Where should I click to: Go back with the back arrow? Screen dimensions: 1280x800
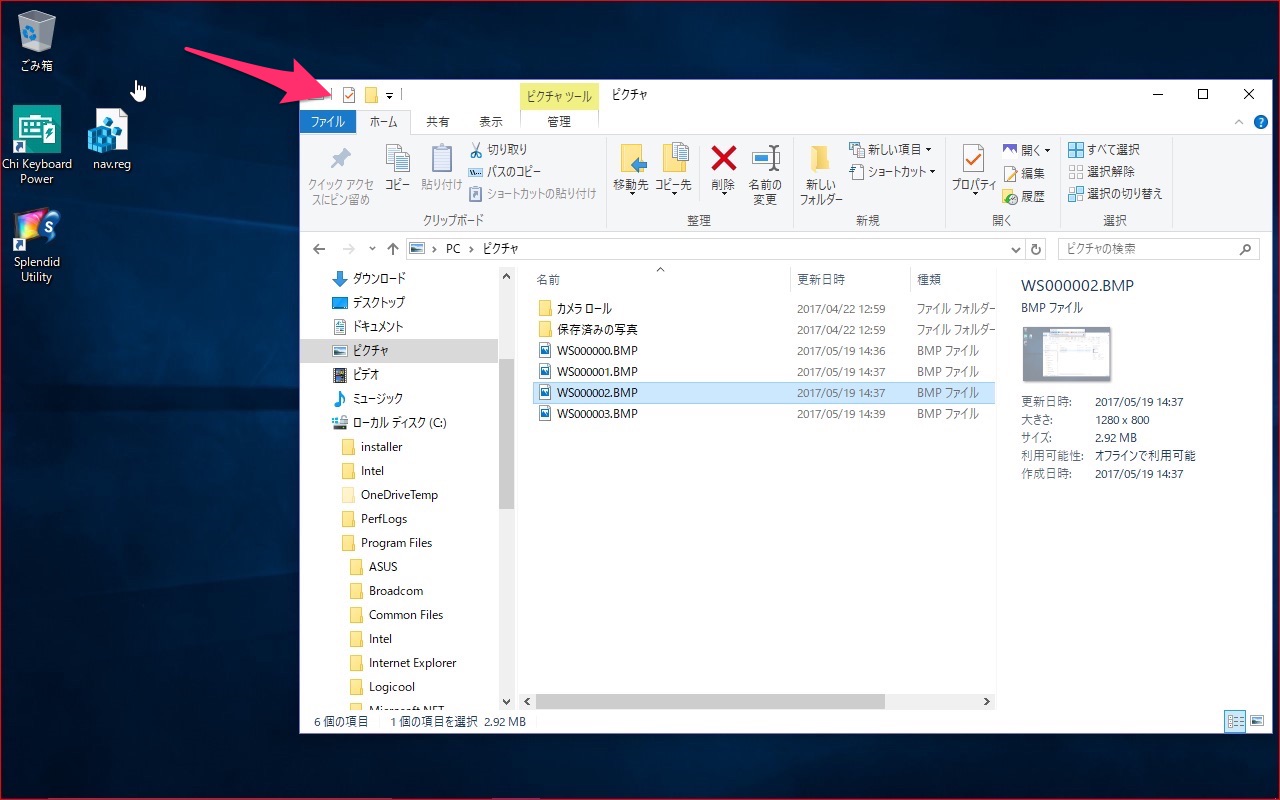coord(319,249)
